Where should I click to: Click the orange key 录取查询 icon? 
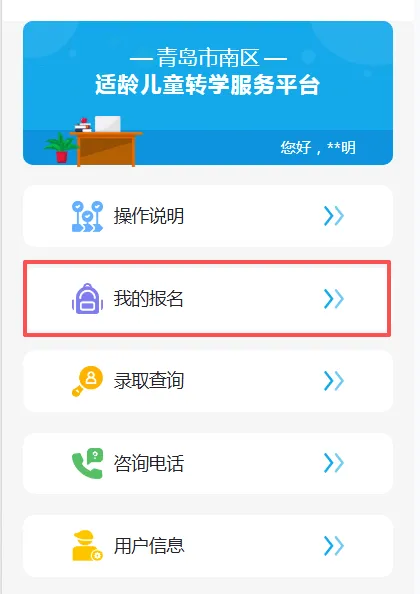(87, 381)
